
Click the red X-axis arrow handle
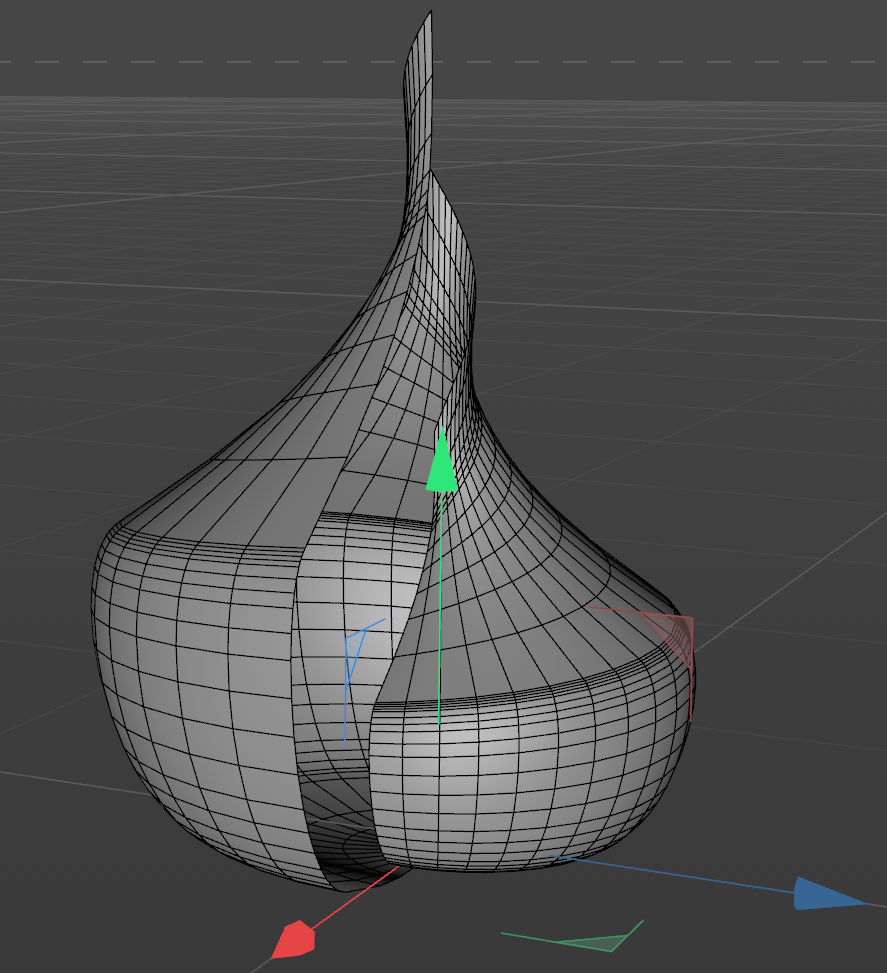click(x=294, y=939)
